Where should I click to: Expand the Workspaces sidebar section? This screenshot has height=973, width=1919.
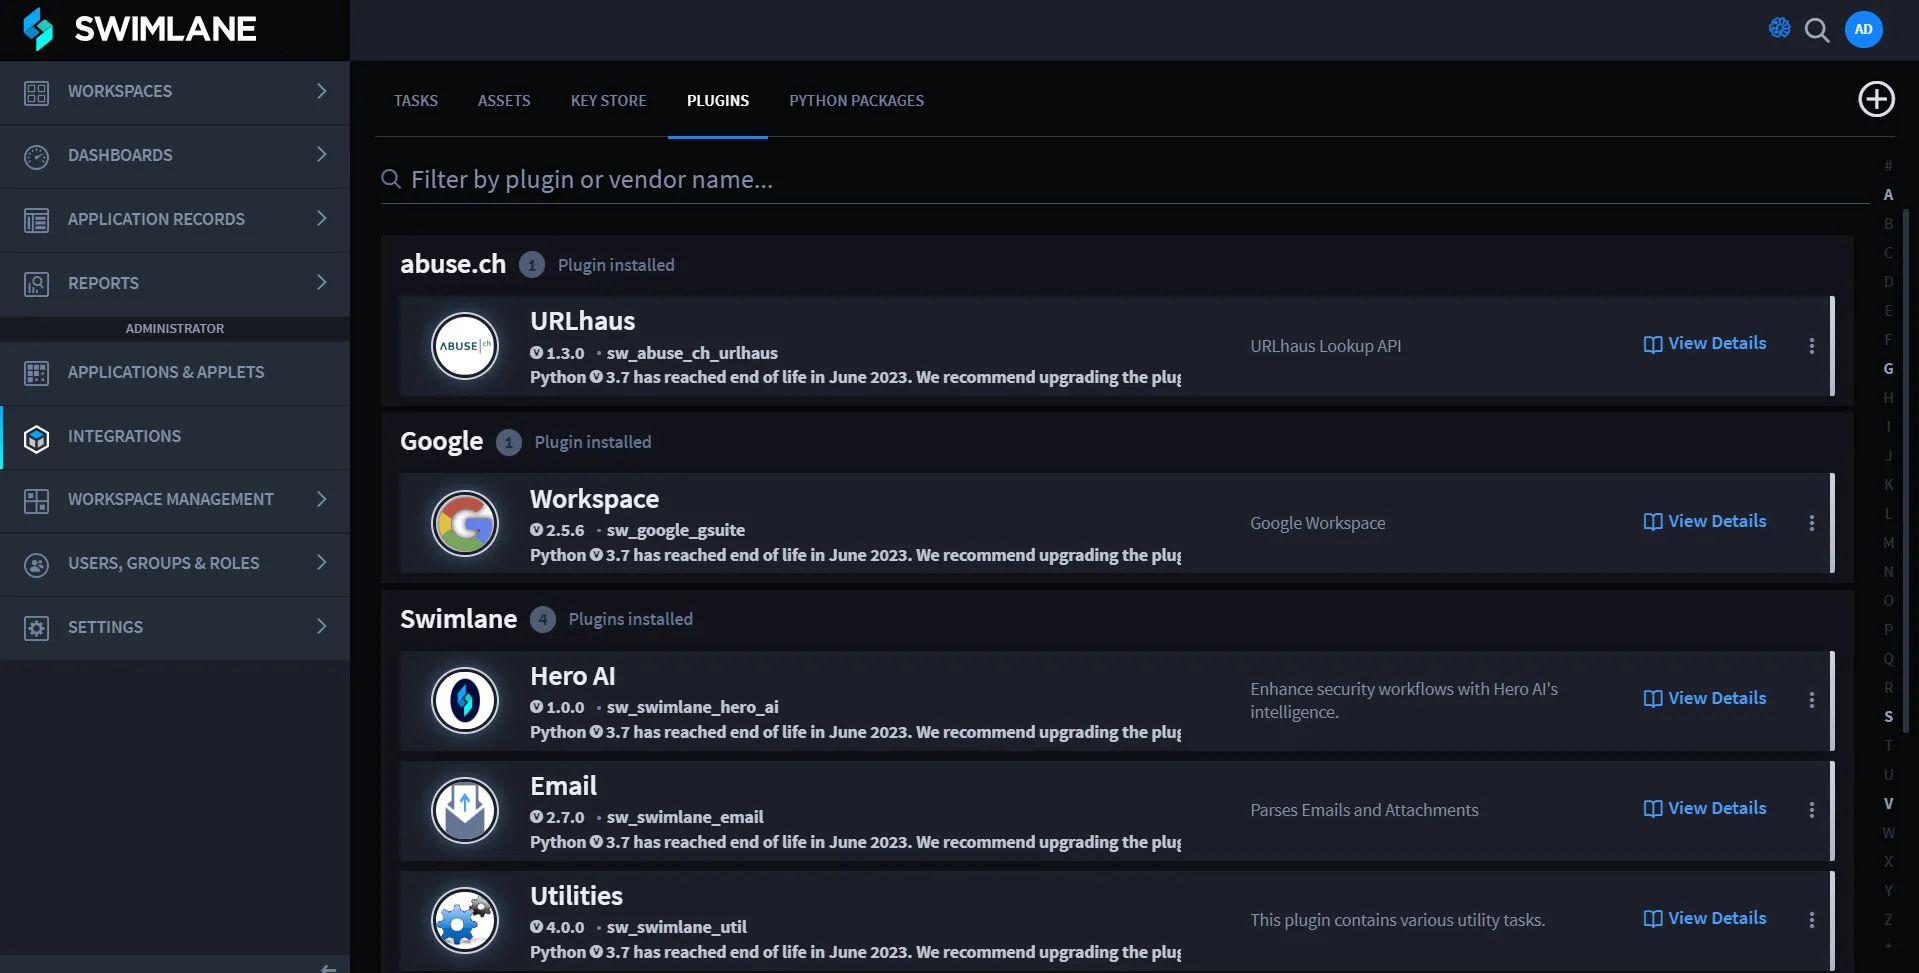[175, 92]
